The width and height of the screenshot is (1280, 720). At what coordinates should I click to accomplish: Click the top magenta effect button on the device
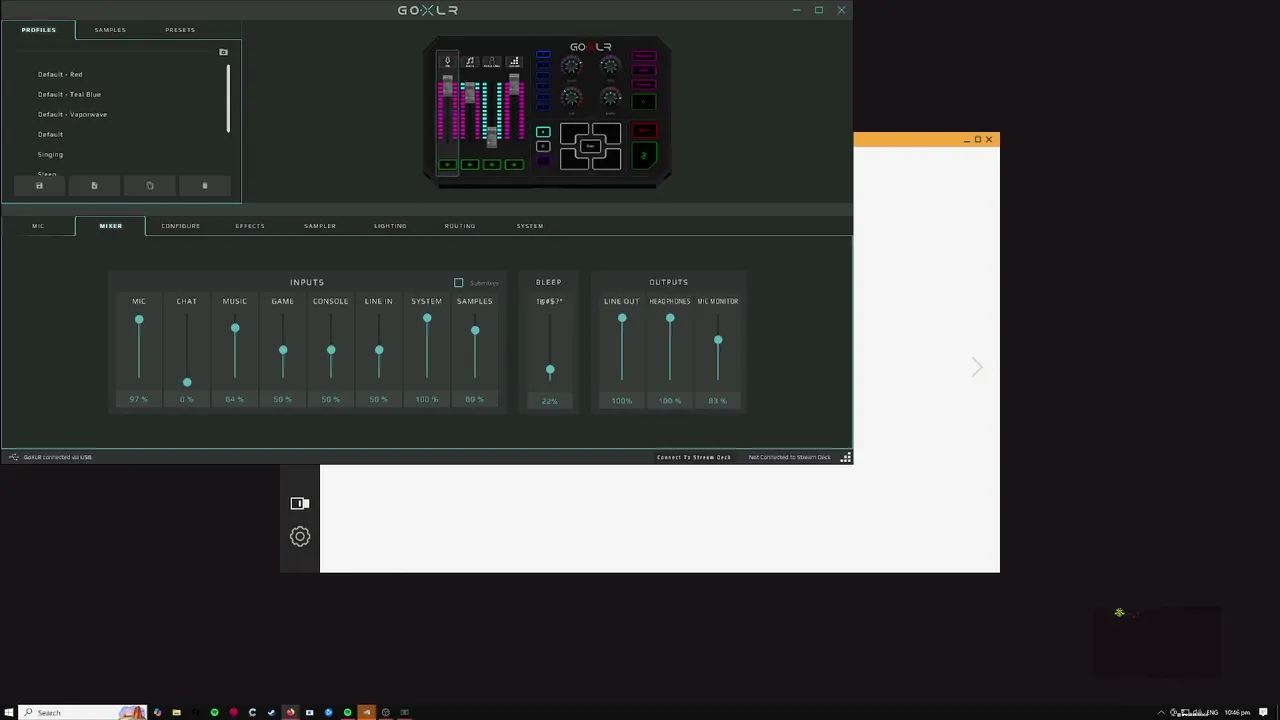(644, 56)
